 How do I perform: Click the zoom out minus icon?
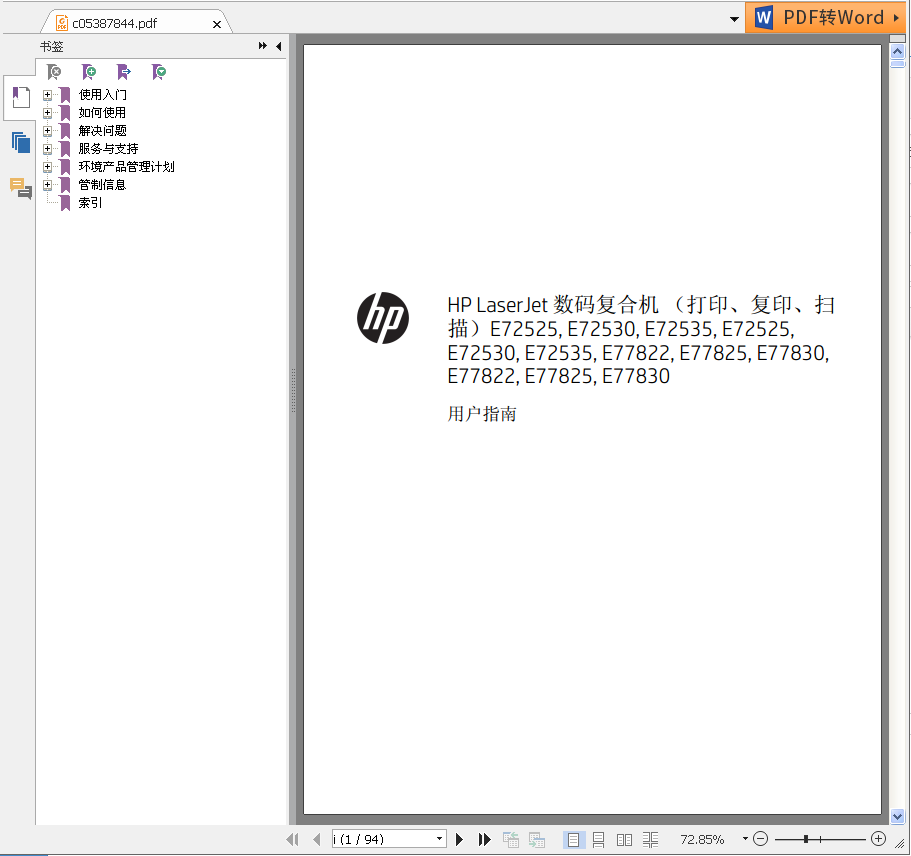coord(761,839)
